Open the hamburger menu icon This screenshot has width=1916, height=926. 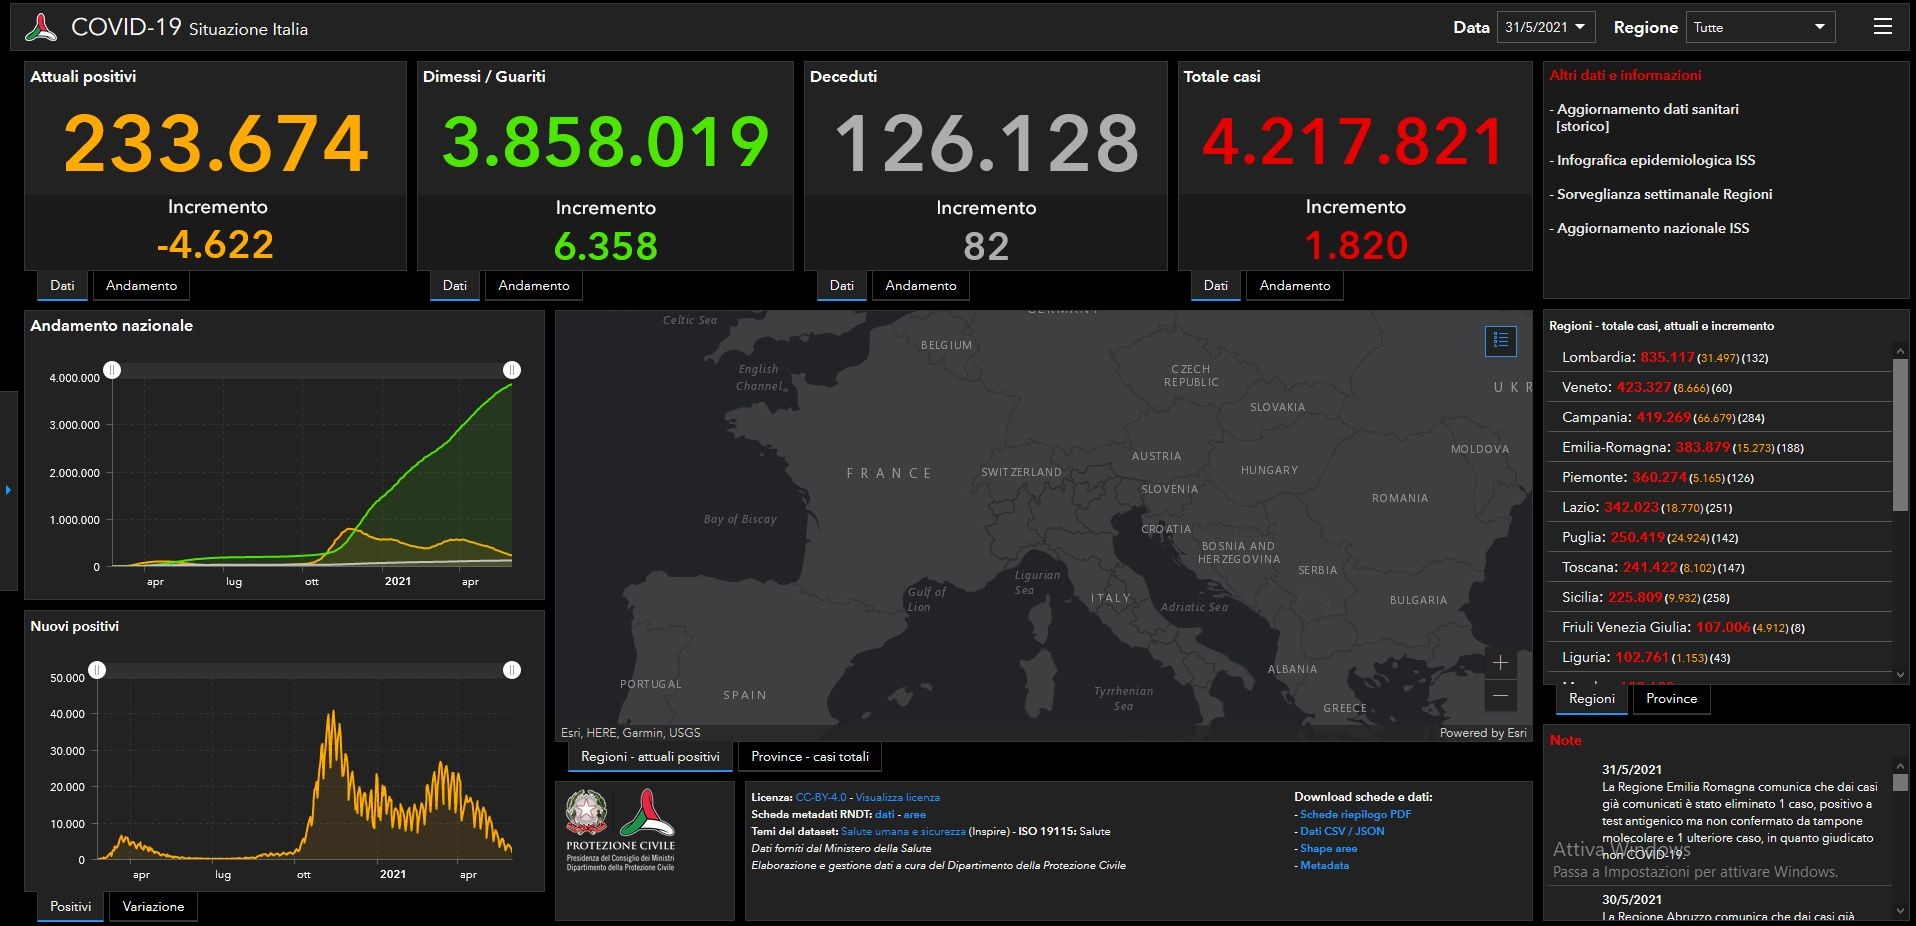[x=1882, y=27]
